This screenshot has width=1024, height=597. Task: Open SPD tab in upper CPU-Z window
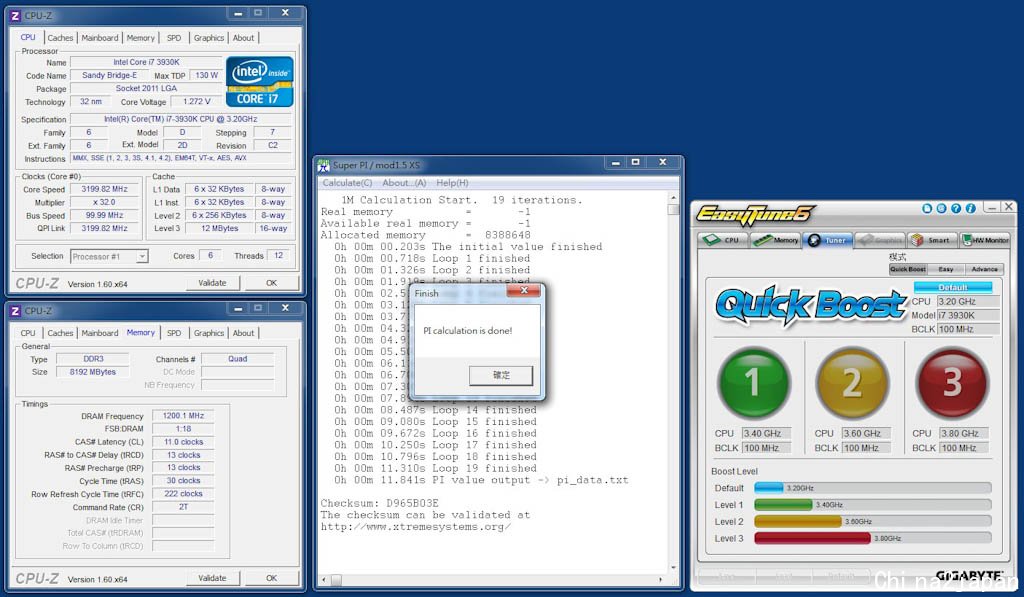(174, 38)
